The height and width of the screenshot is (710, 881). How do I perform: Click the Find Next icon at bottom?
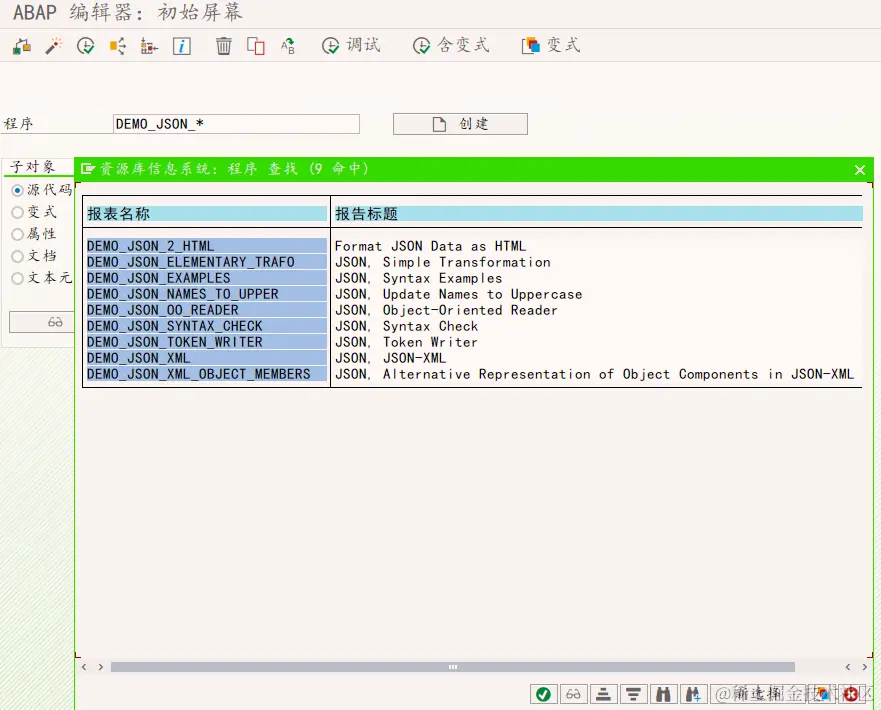pyautogui.click(x=694, y=693)
